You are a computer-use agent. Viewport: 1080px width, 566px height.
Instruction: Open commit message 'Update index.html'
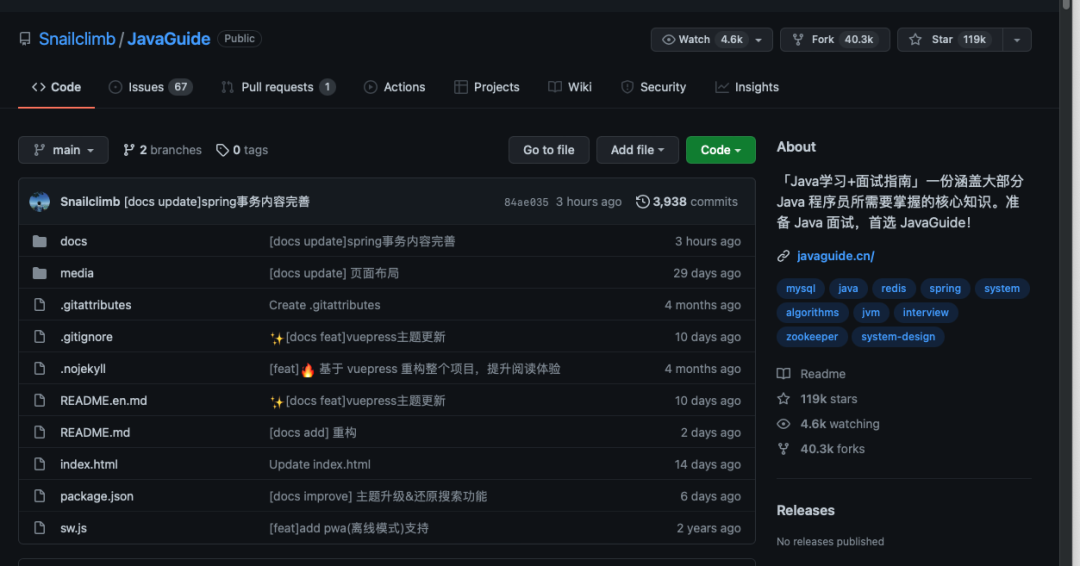click(320, 465)
